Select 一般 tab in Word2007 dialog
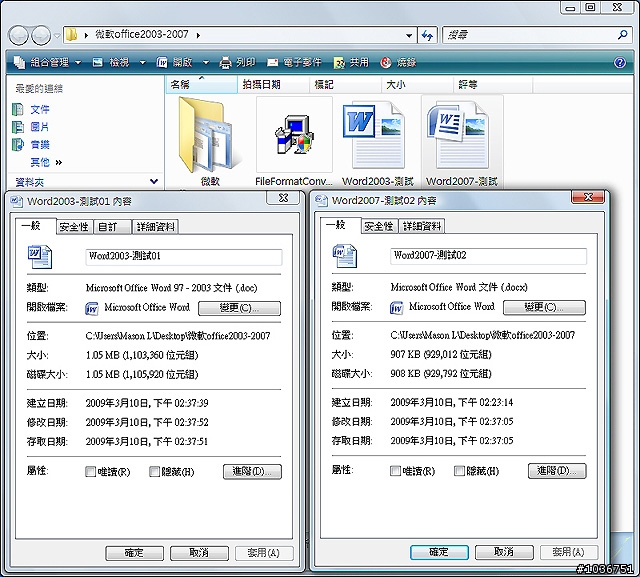Viewport: 640px width, 577px height. [x=340, y=225]
